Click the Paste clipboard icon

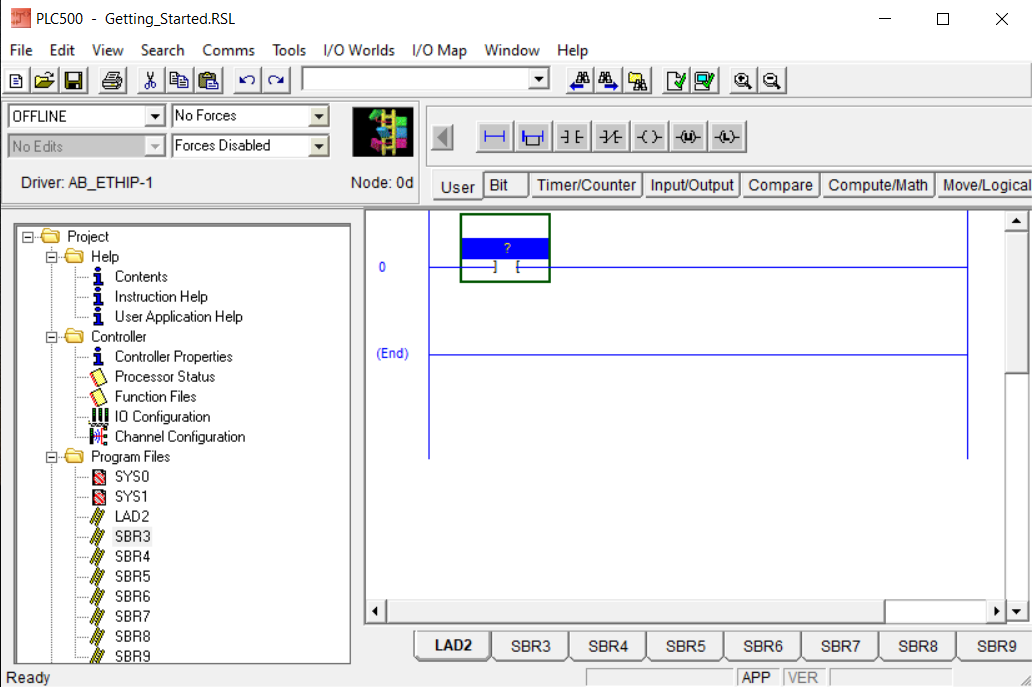[x=209, y=80]
